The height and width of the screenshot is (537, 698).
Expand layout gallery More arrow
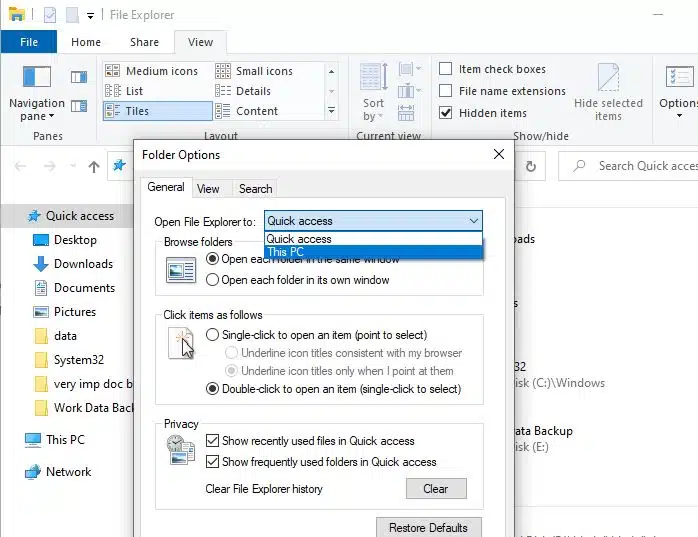coord(332,110)
